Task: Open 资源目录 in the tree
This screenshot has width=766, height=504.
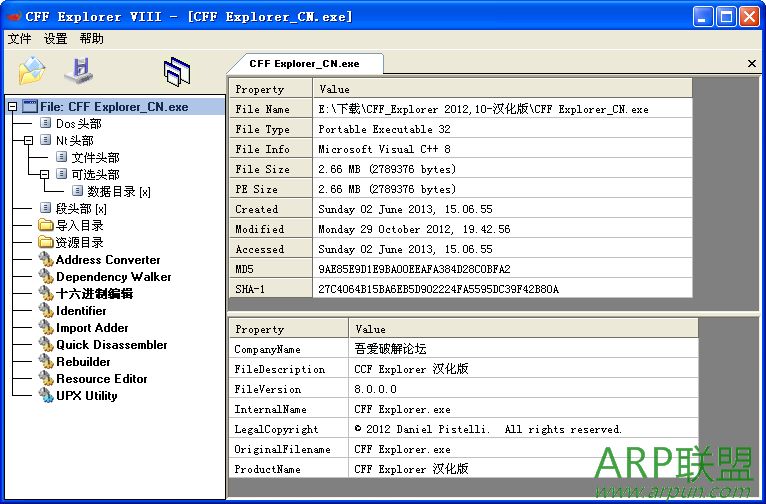Action: pyautogui.click(x=80, y=243)
